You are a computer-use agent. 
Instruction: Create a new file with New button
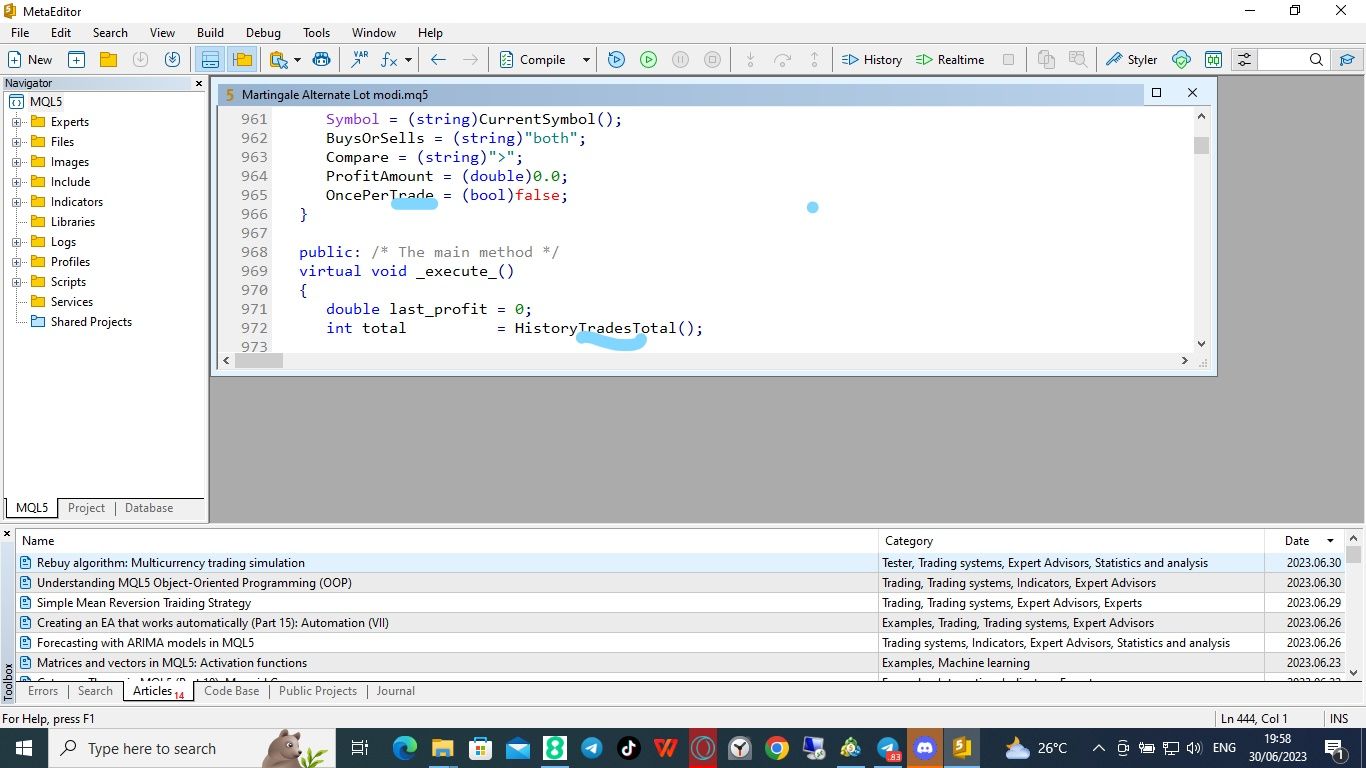click(x=30, y=60)
